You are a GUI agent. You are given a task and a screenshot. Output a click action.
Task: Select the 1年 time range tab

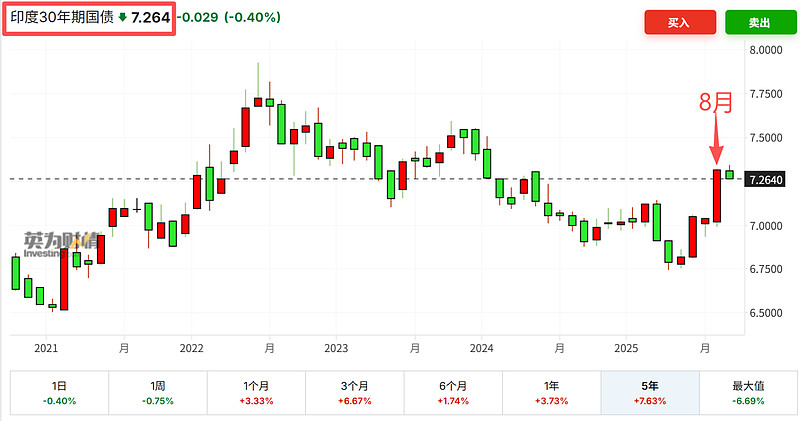tap(552, 392)
